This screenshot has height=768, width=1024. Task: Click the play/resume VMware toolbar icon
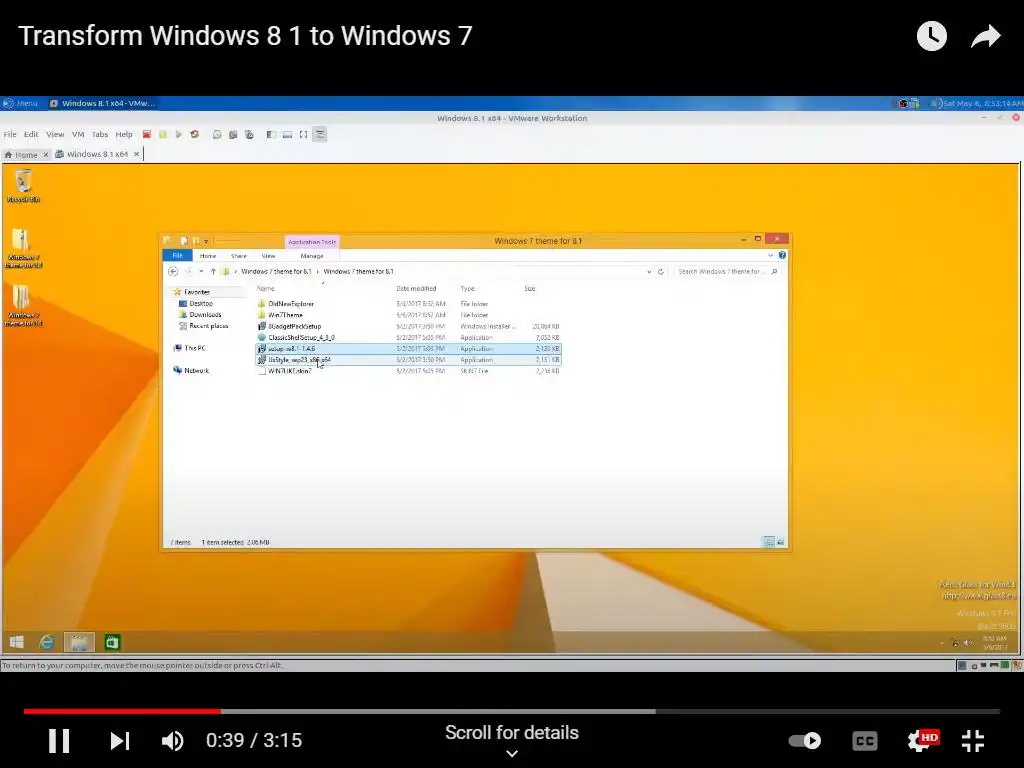tap(178, 135)
